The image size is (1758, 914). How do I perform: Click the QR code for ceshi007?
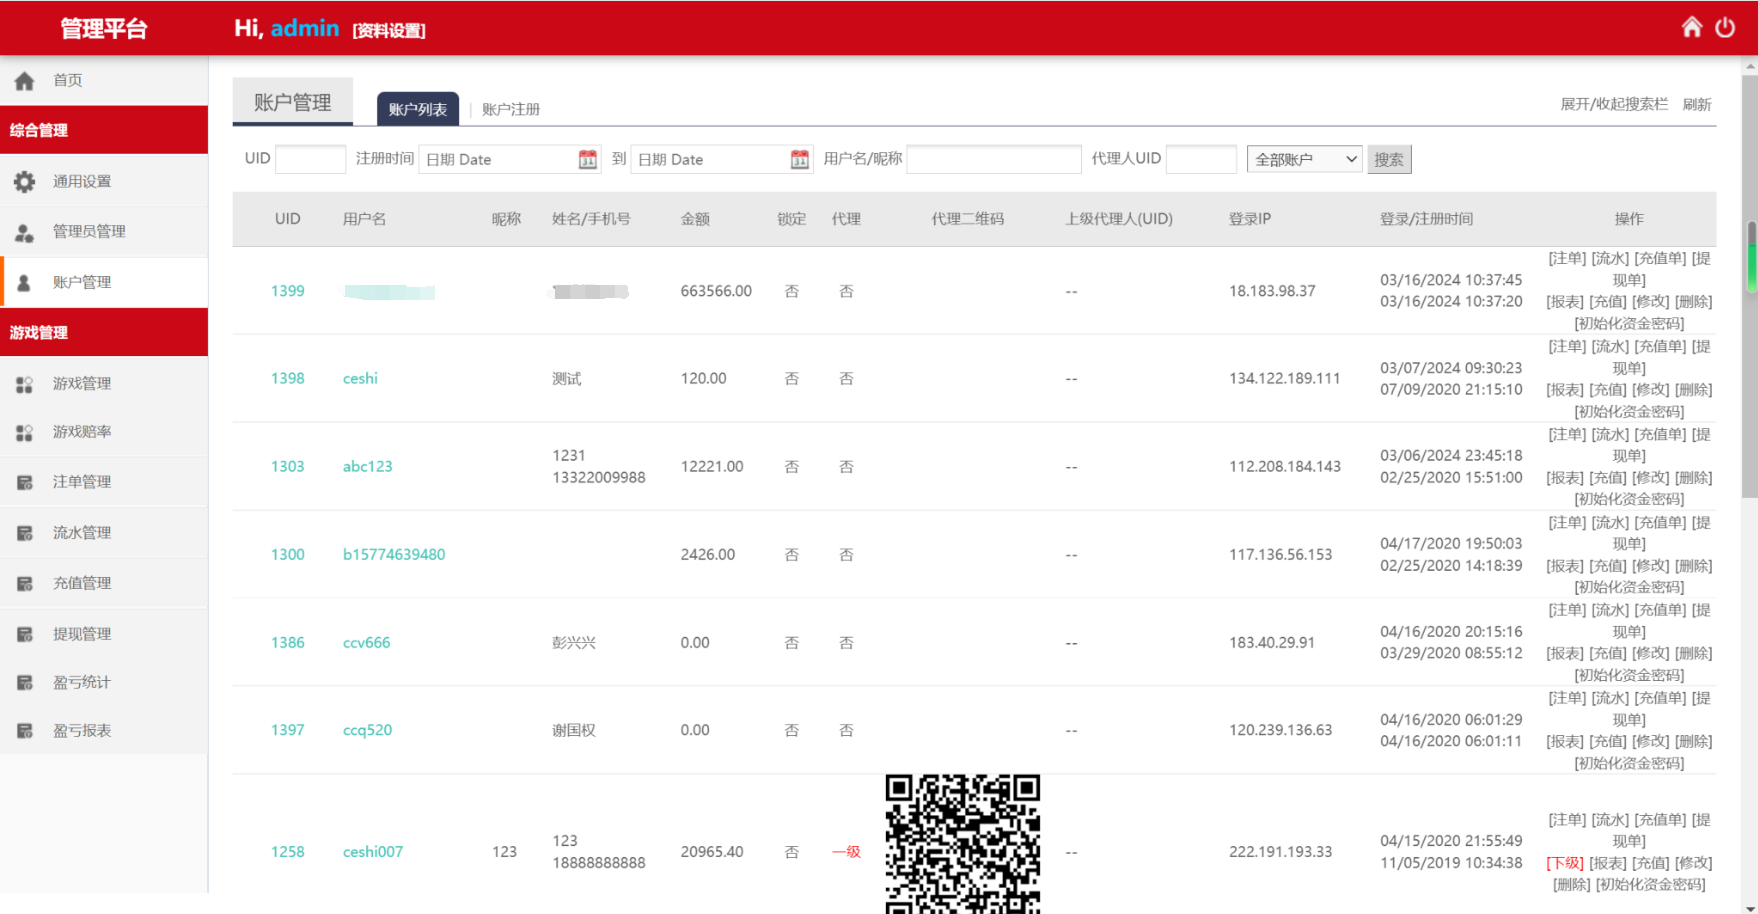pos(962,845)
